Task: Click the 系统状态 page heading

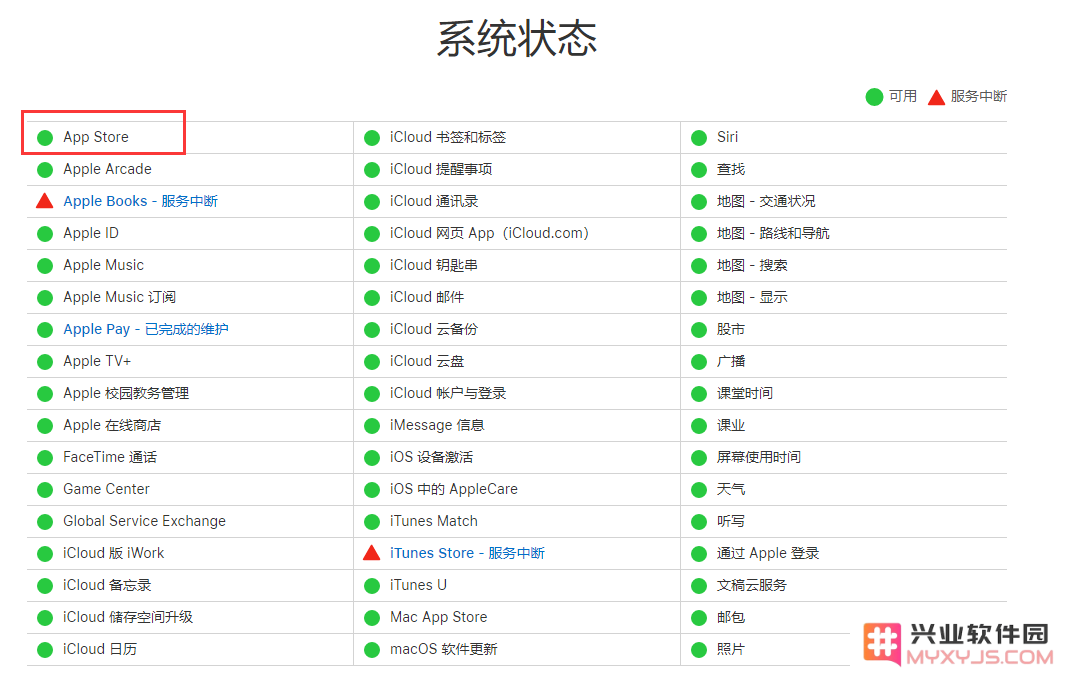Action: (517, 39)
